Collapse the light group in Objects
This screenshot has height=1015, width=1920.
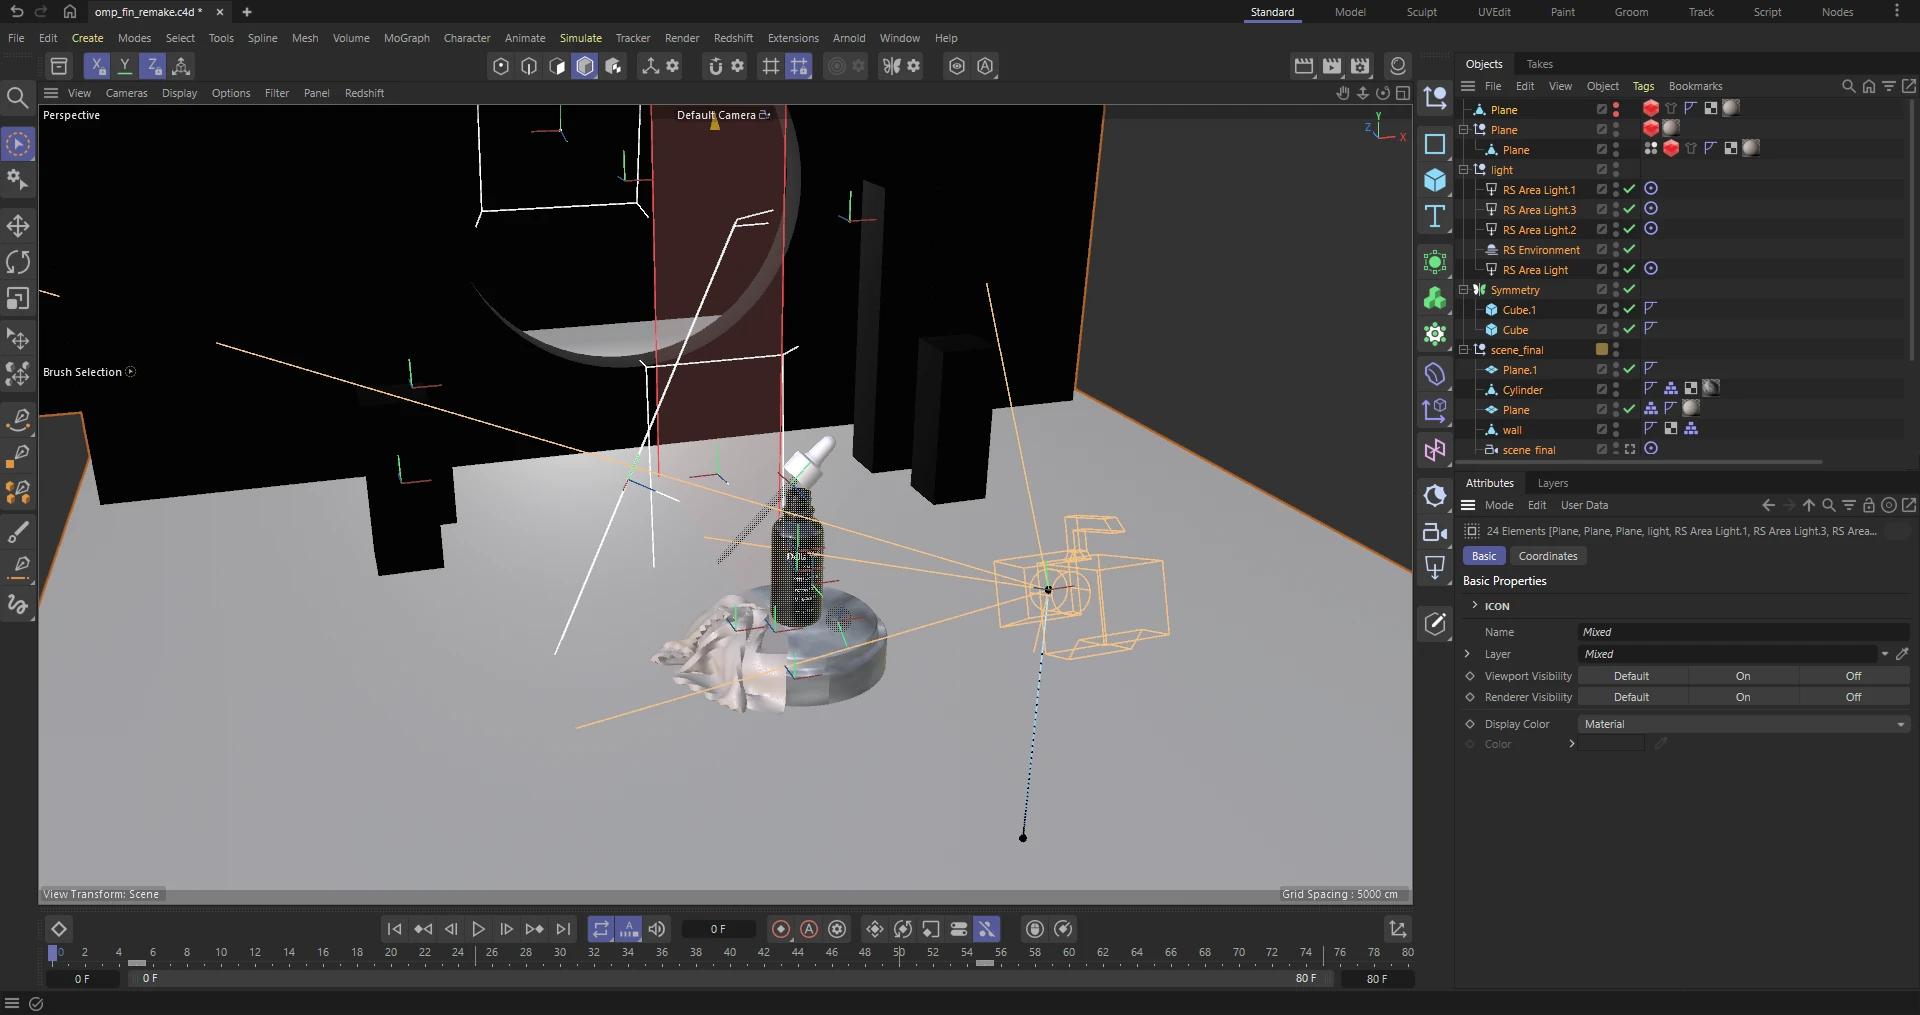click(x=1464, y=170)
